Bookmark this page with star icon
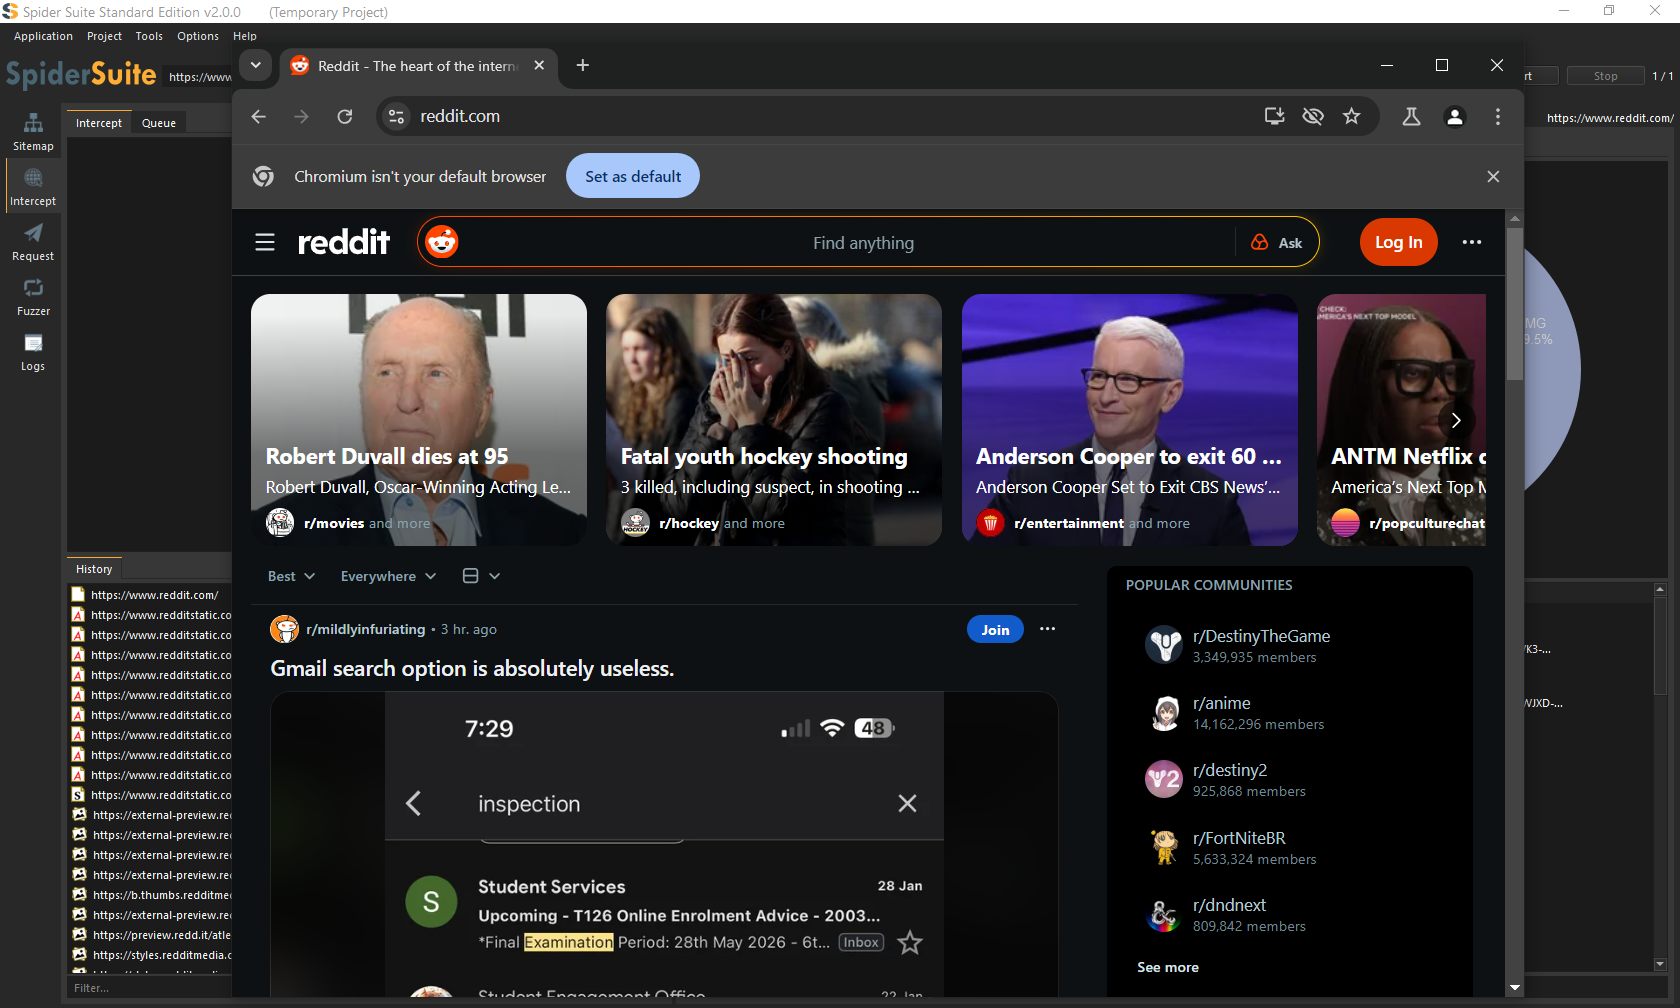The width and height of the screenshot is (1680, 1008). pyautogui.click(x=1351, y=117)
